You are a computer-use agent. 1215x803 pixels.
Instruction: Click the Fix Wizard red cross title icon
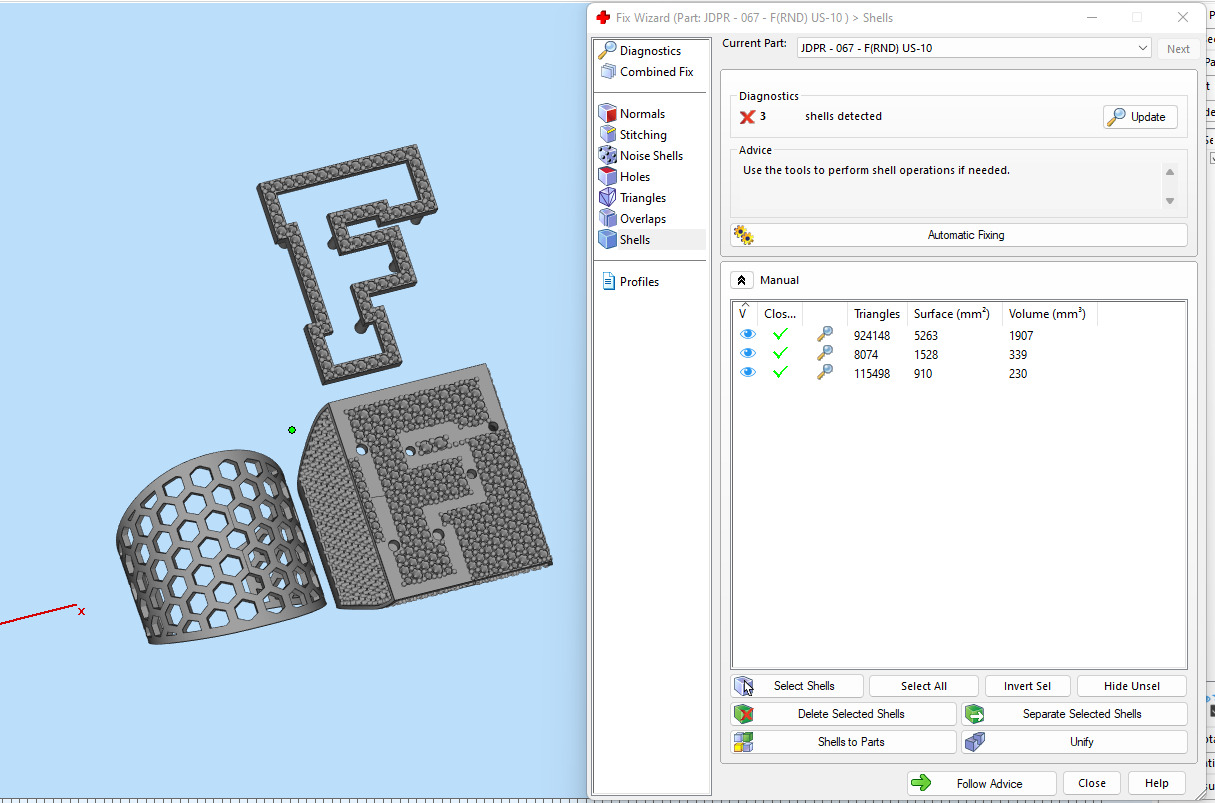pos(603,17)
